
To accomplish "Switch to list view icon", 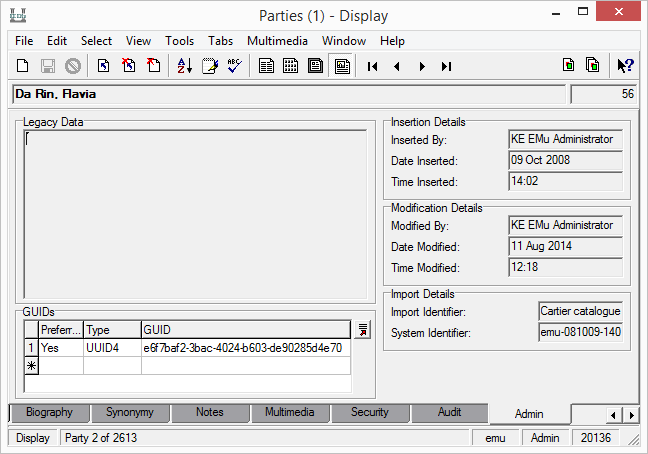I will click(x=291, y=66).
